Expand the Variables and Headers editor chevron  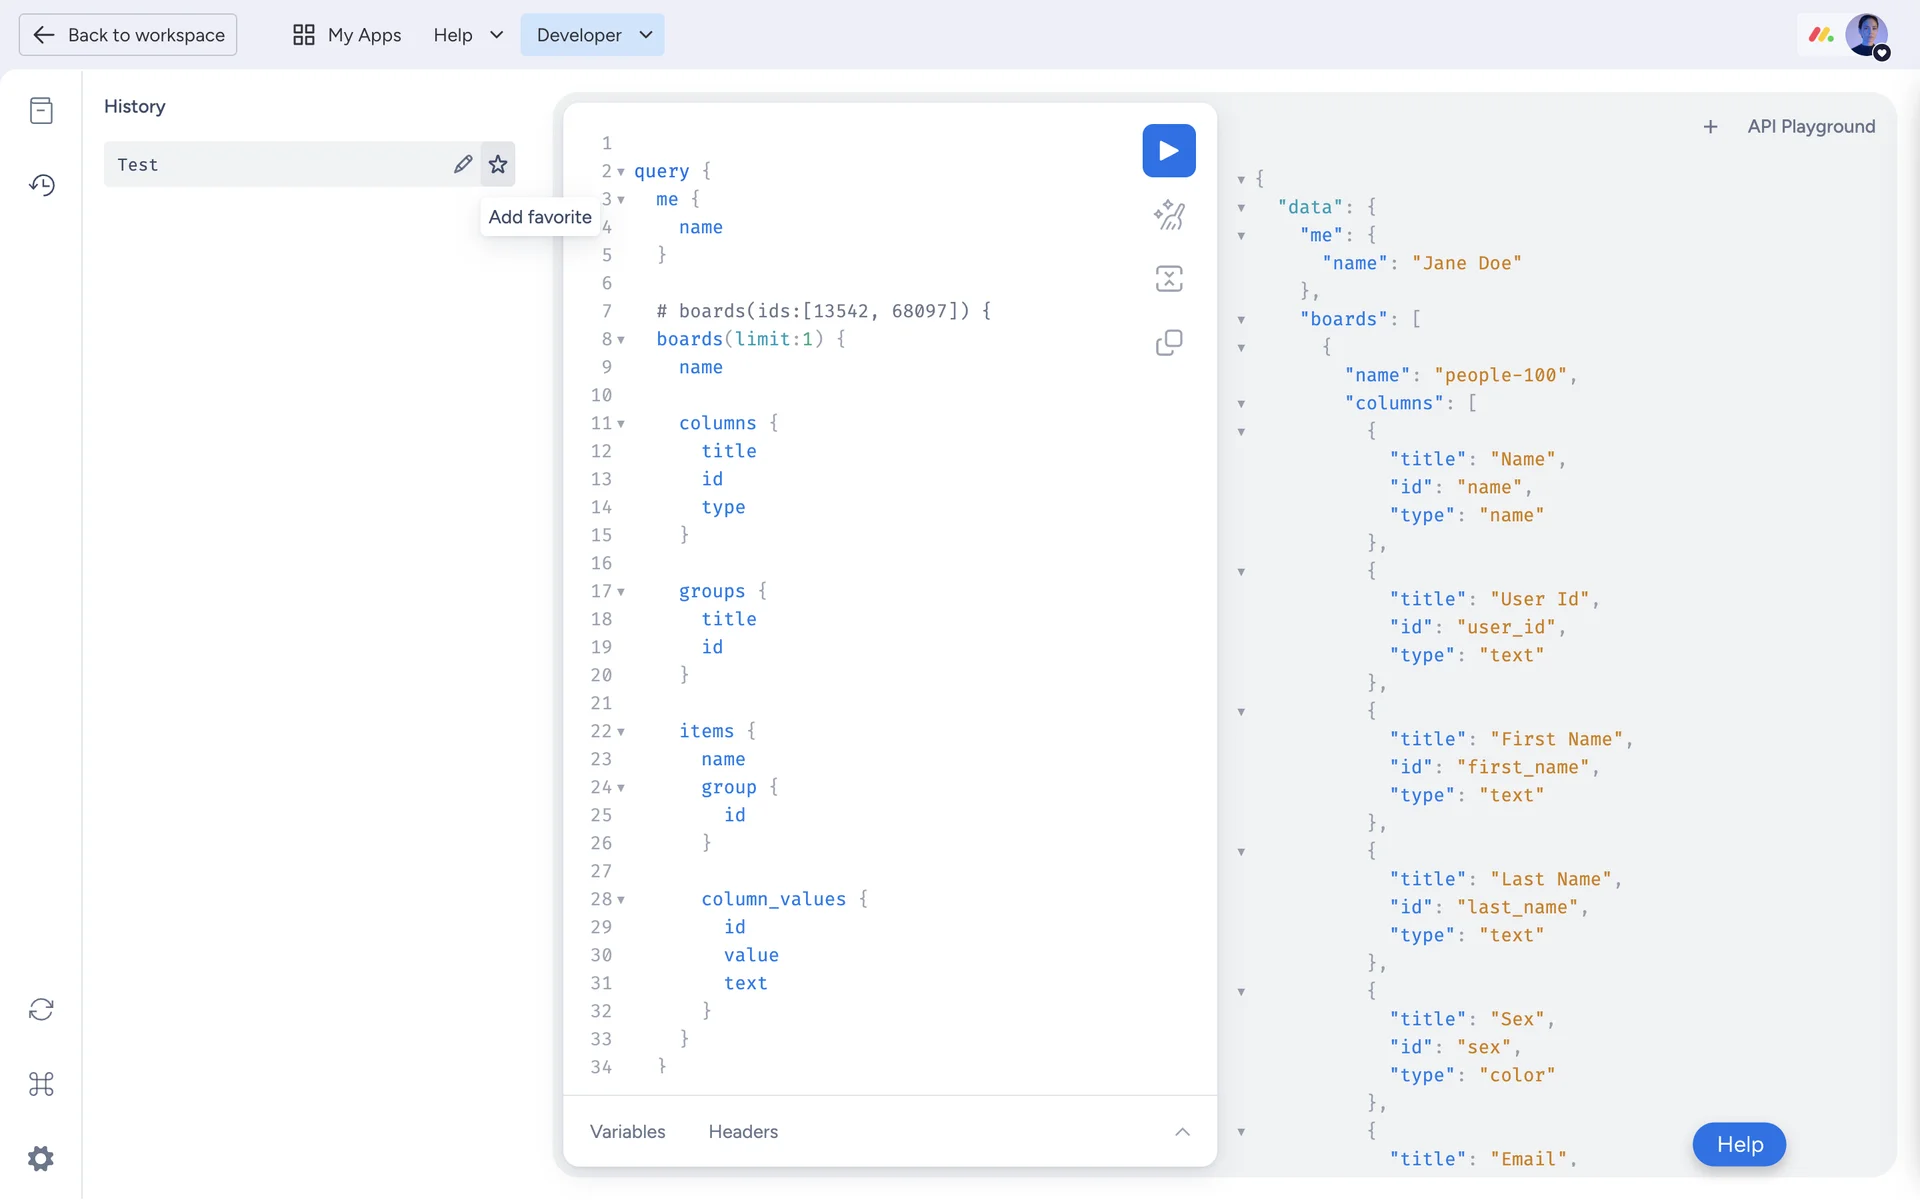(x=1182, y=1132)
